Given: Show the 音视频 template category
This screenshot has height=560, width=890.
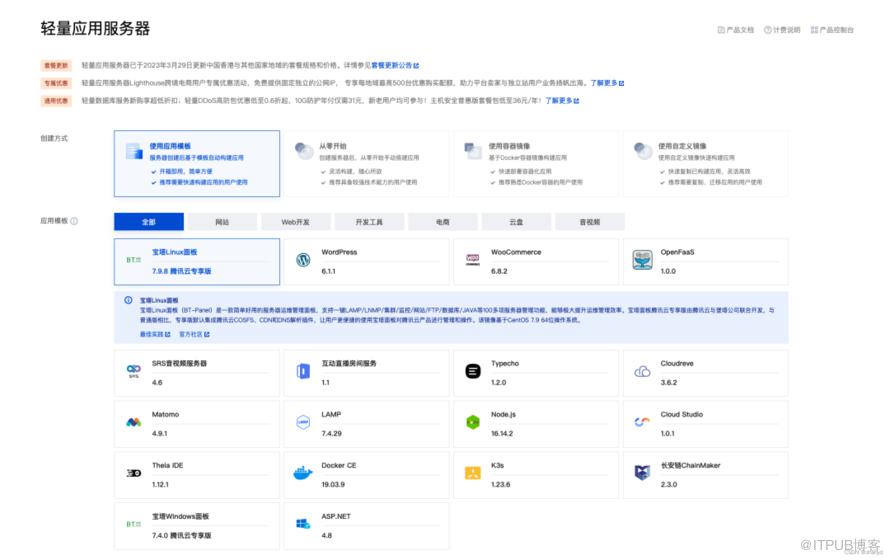Looking at the screenshot, I should [x=589, y=222].
